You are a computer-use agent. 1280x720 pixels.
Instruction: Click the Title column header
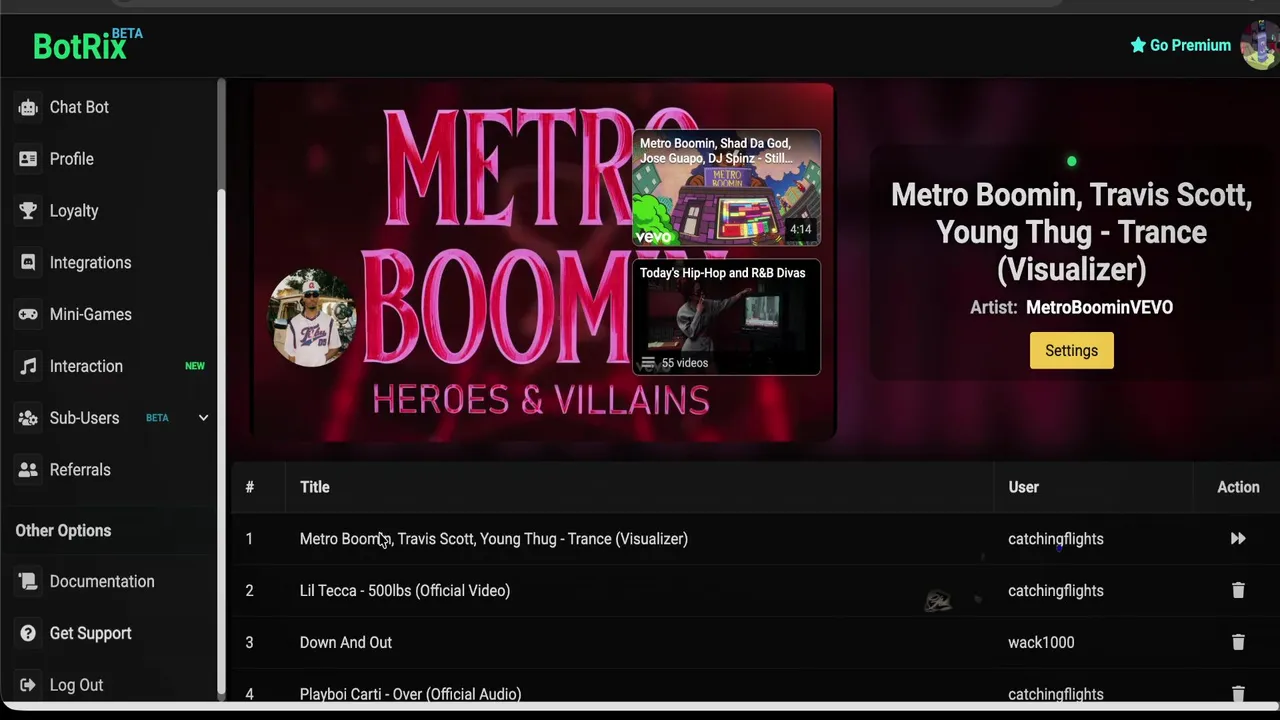[314, 487]
